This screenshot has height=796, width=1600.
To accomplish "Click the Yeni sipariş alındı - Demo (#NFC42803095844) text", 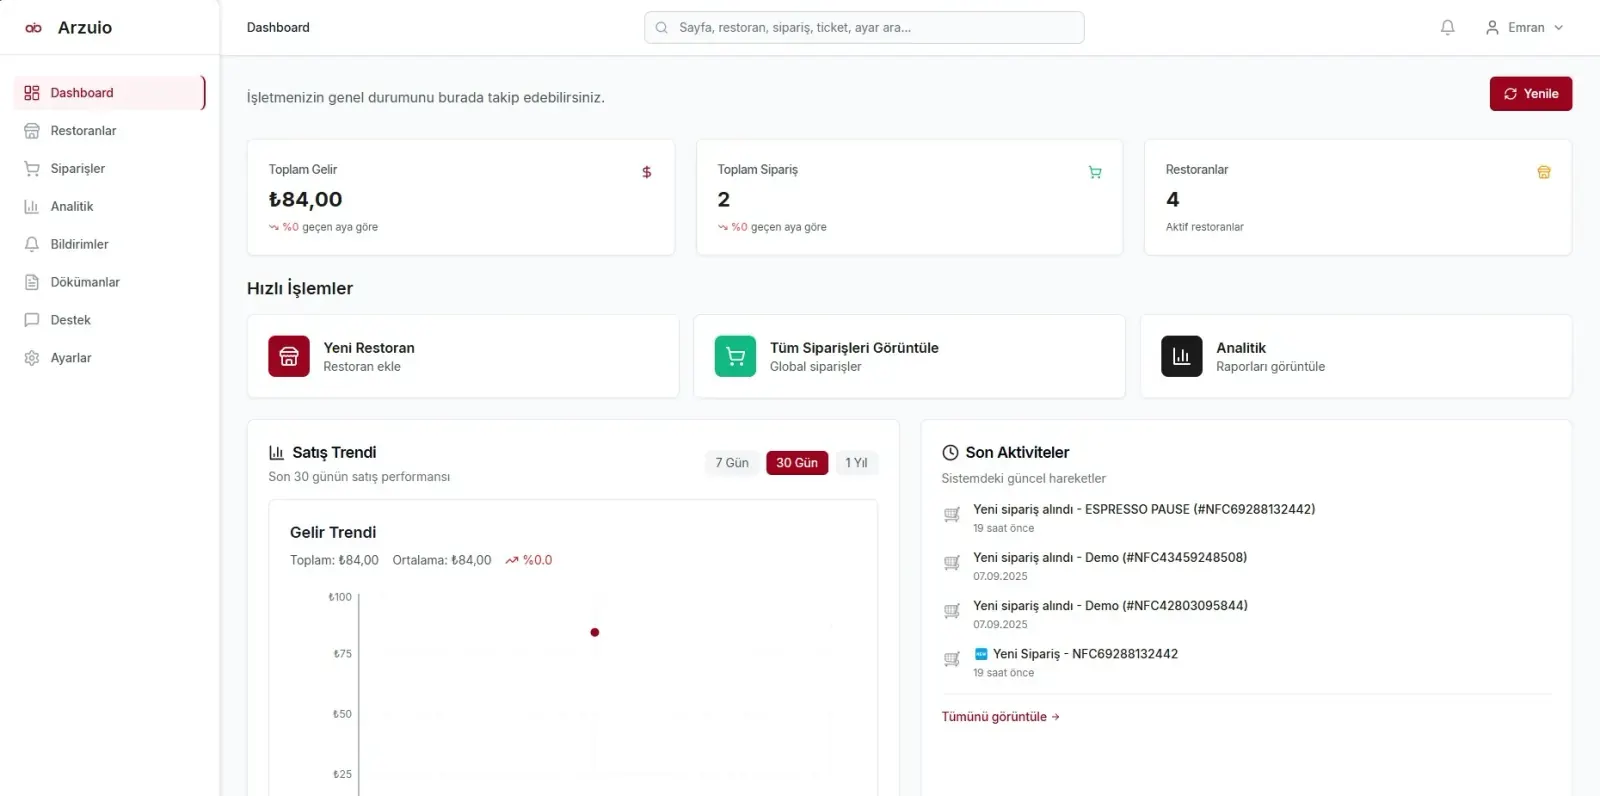I will coord(1110,606).
